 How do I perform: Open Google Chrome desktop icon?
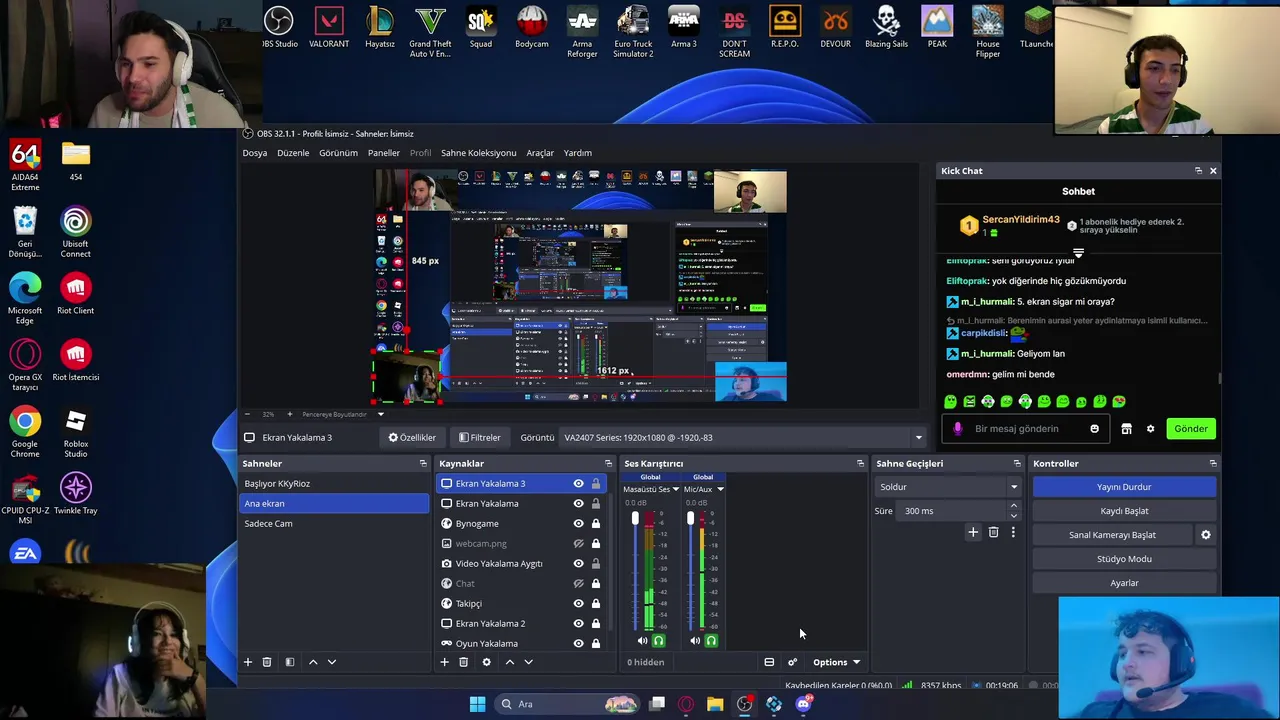tap(25, 432)
